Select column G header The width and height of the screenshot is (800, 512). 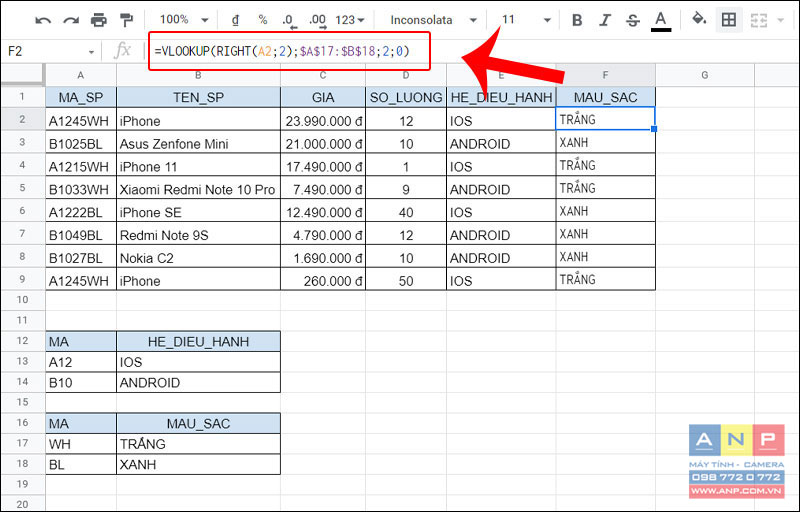(x=705, y=75)
